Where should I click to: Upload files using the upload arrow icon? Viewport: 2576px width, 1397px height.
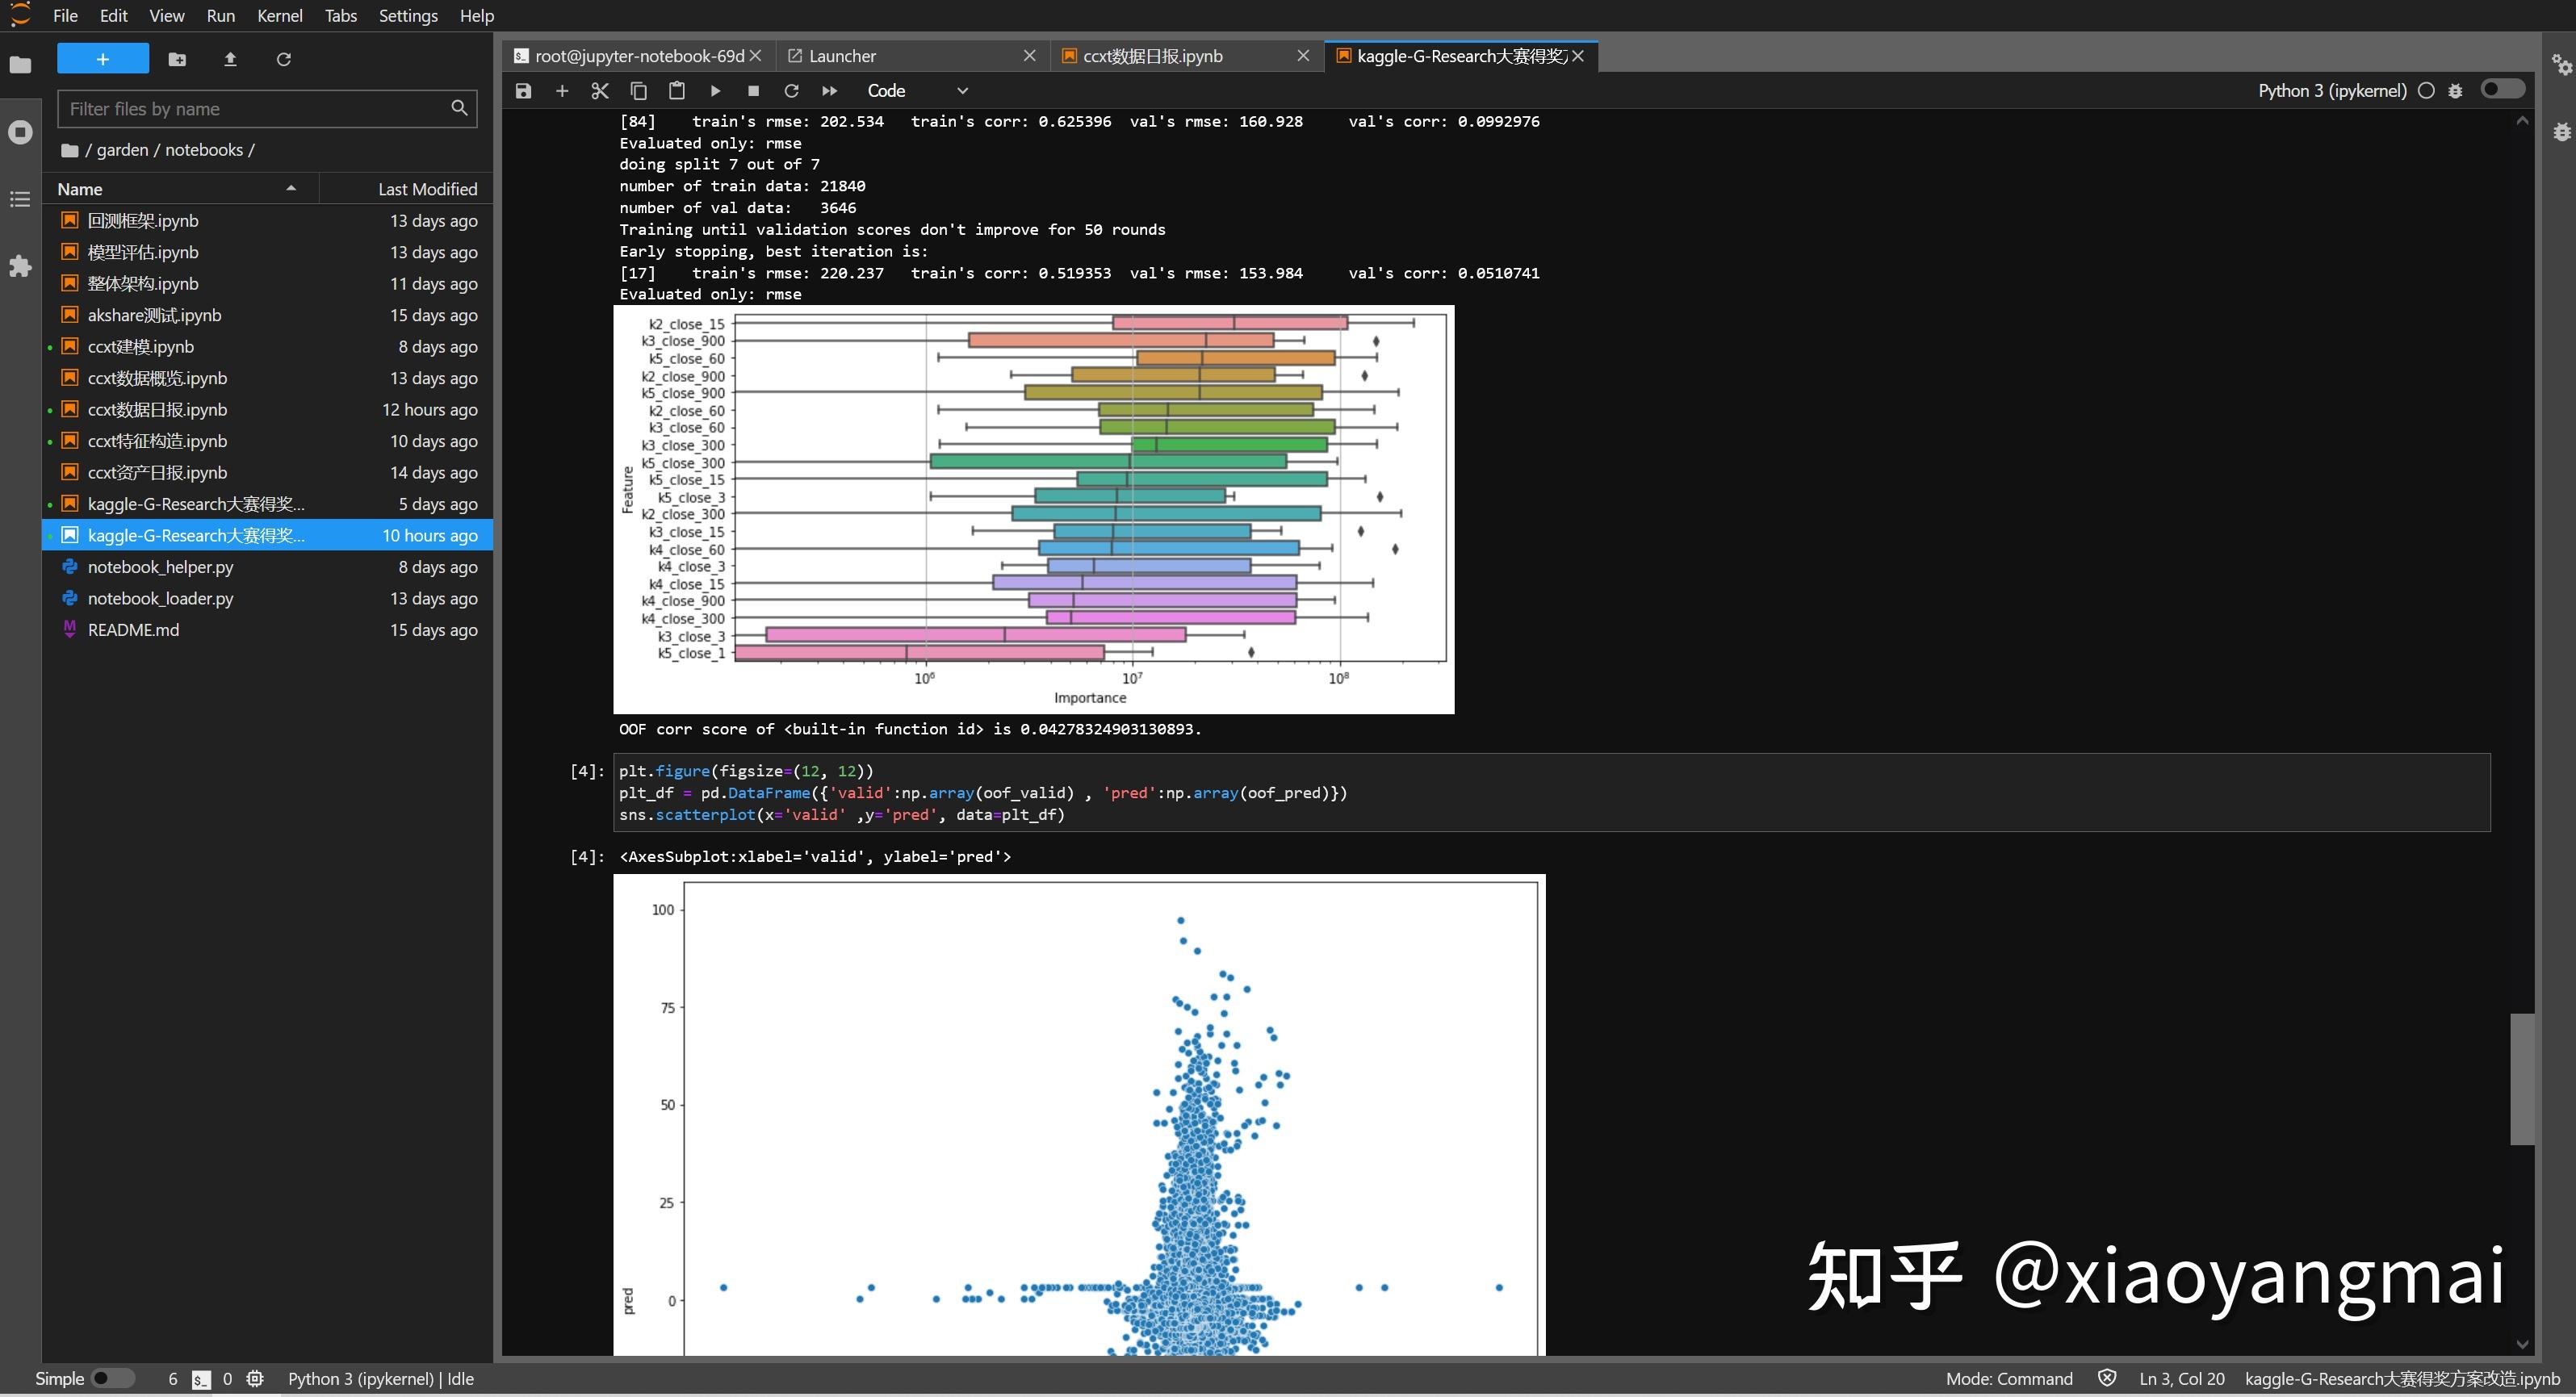tap(230, 59)
